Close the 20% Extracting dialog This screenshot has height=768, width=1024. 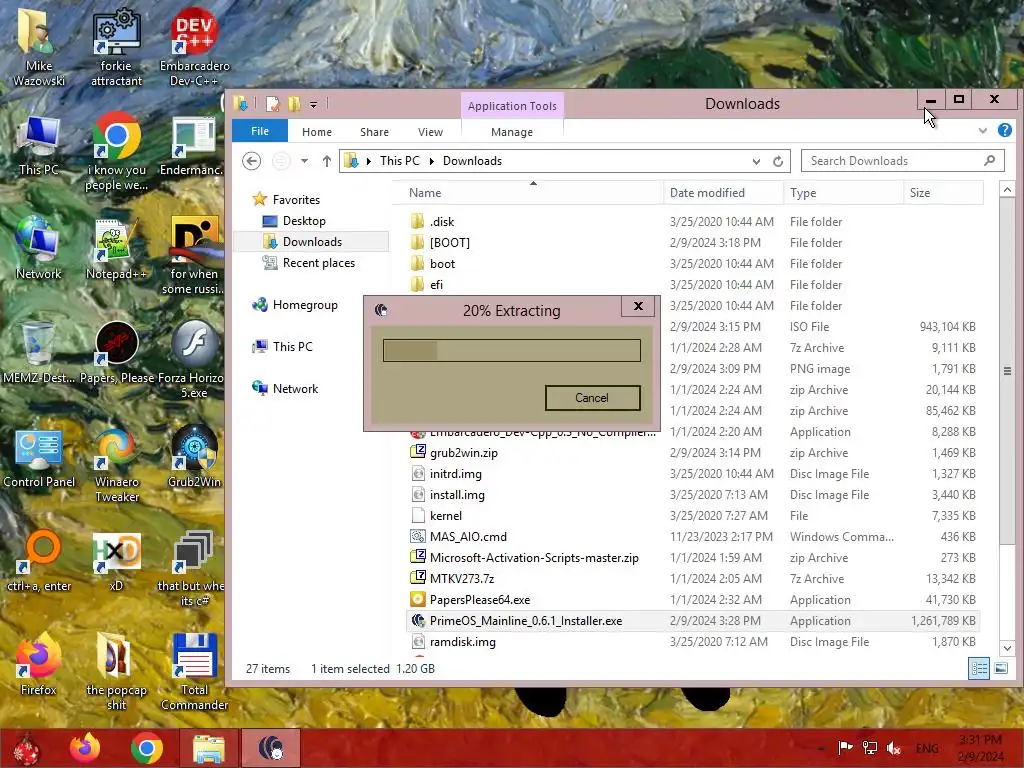[x=638, y=306]
